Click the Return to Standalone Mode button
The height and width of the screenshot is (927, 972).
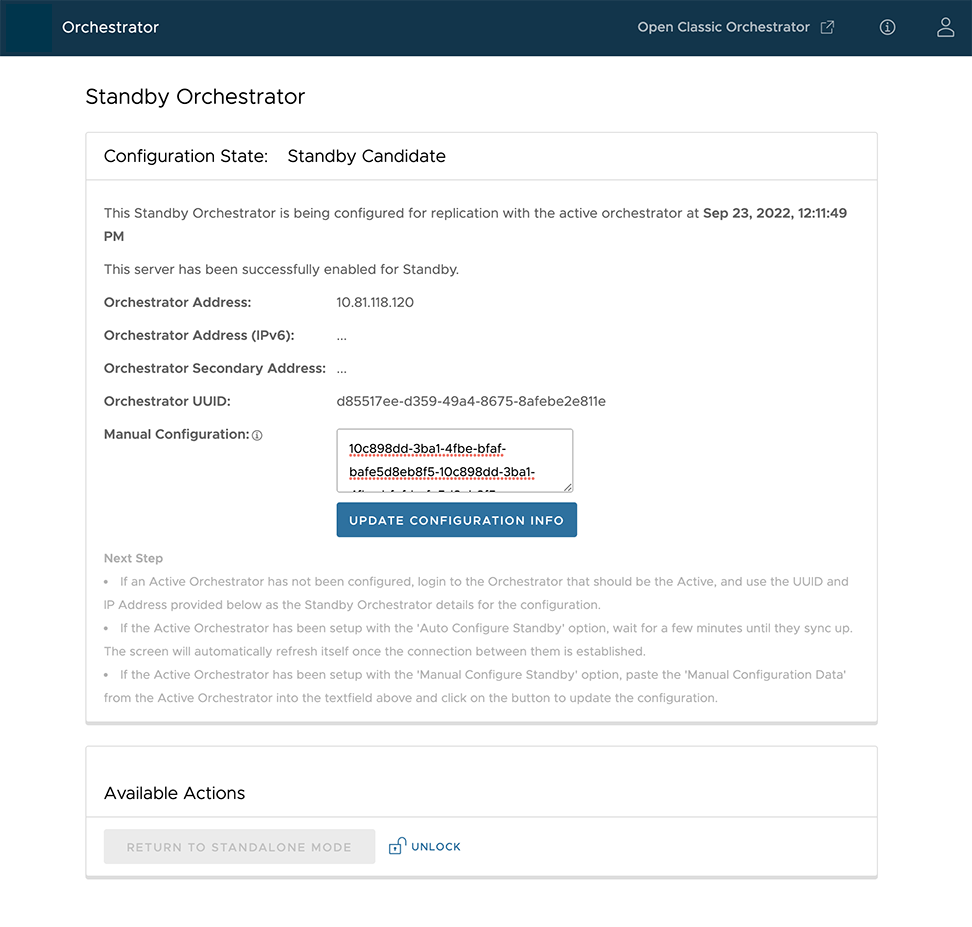[x=239, y=847]
